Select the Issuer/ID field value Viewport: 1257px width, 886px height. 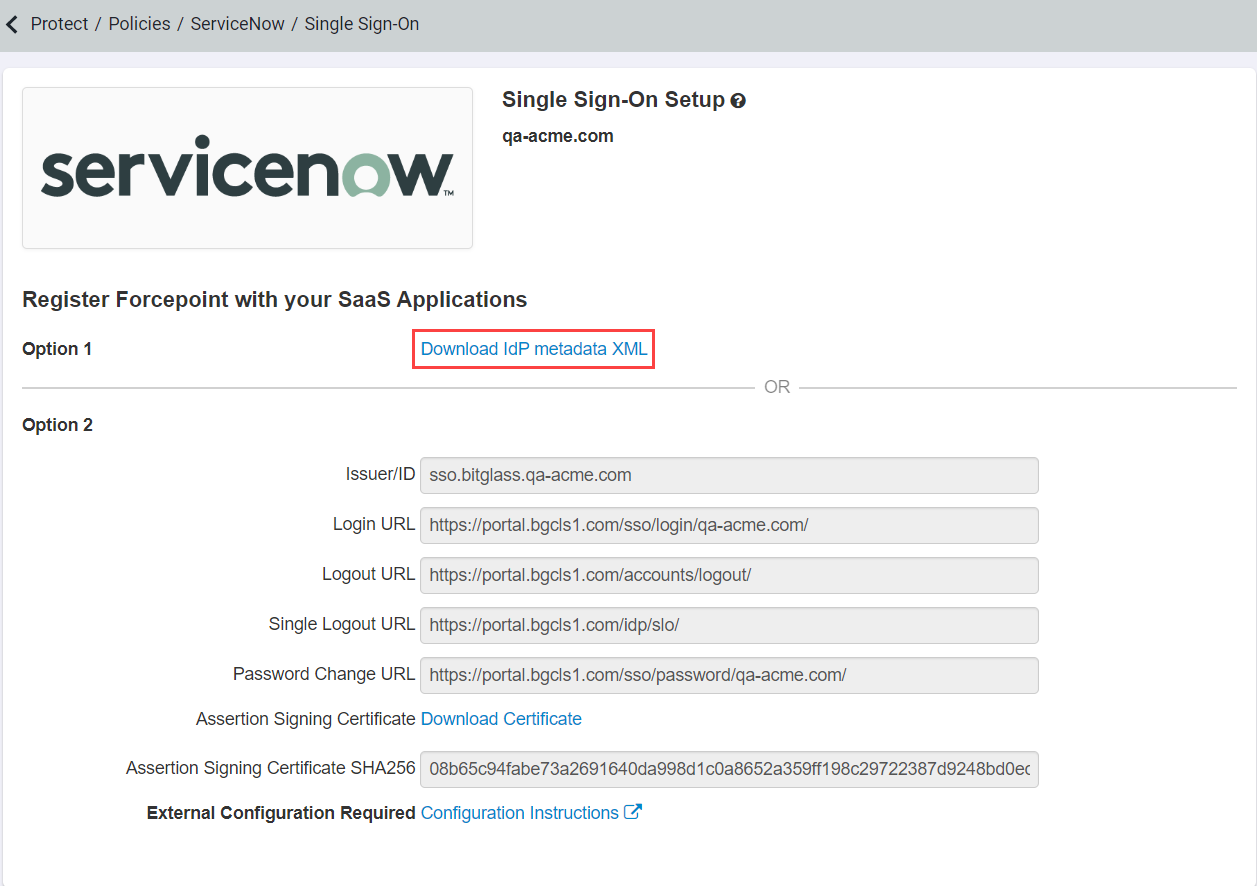tap(730, 475)
